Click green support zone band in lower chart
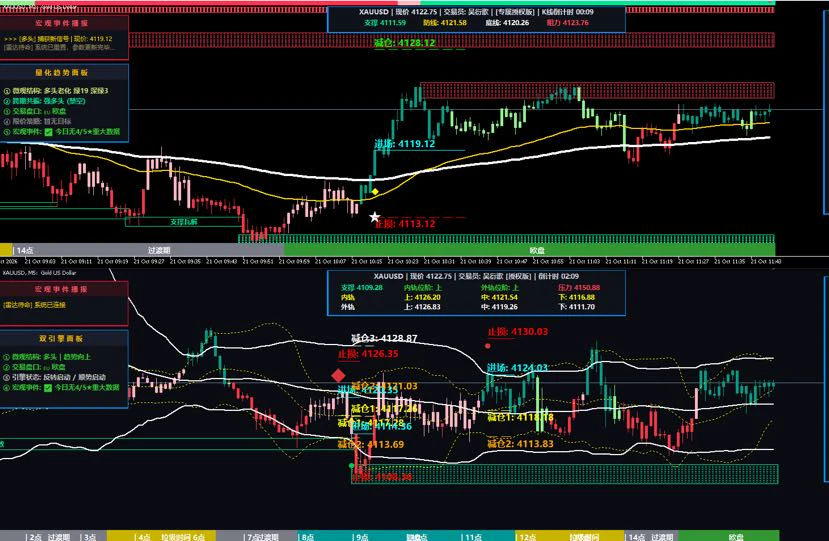 point(565,474)
